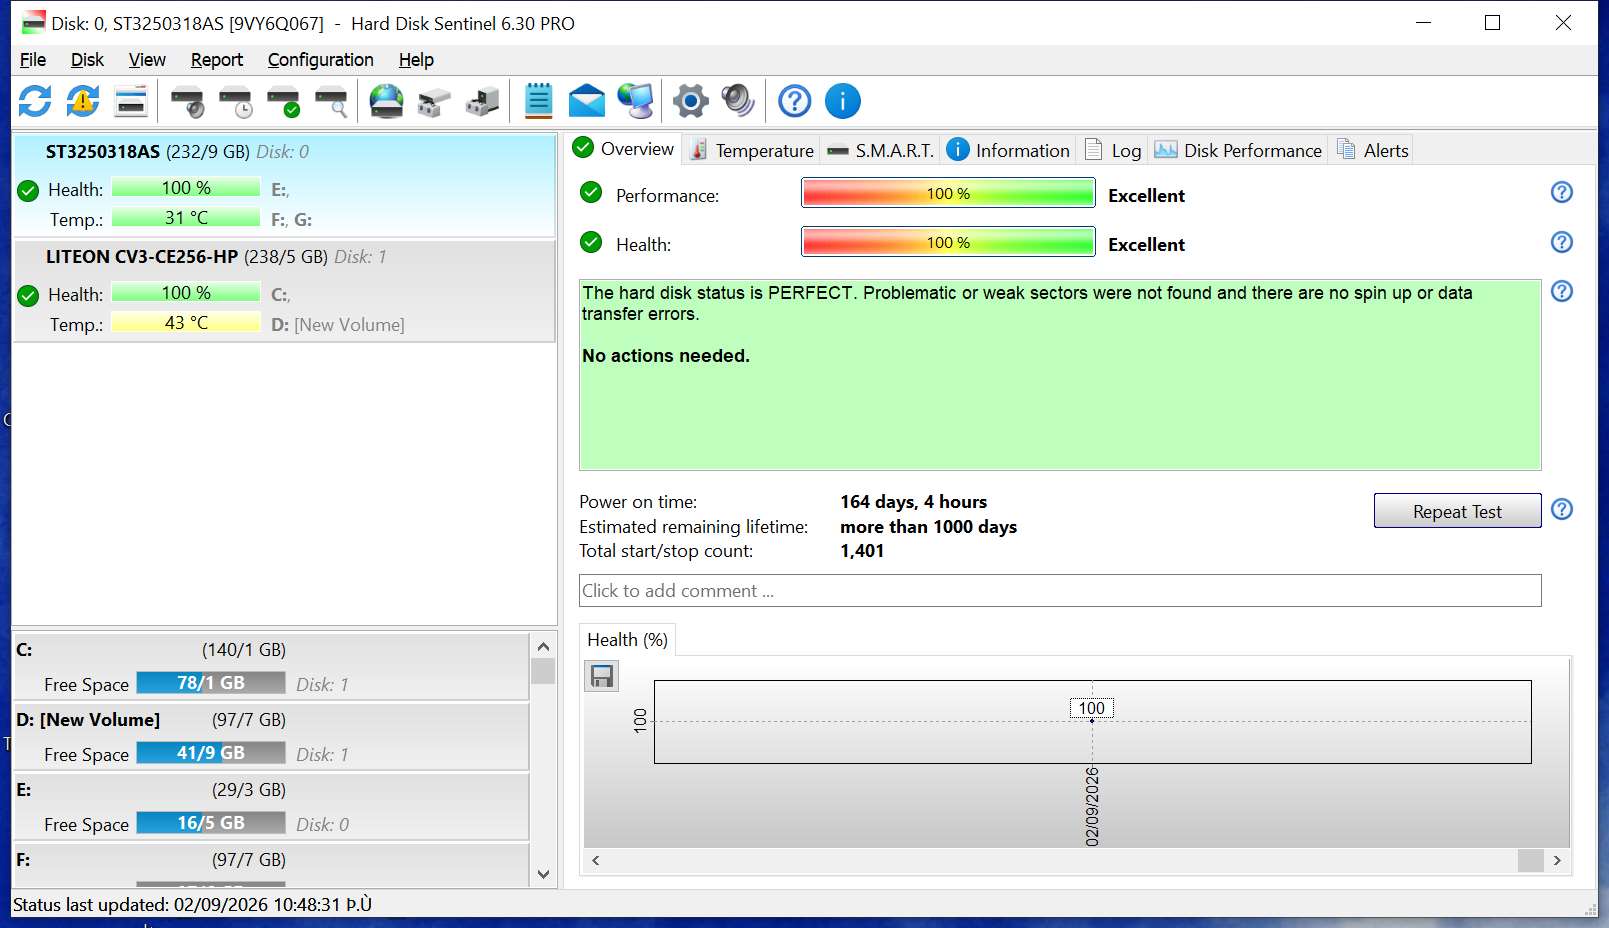Click the disk with green check icon
This screenshot has width=1609, height=928.
[x=283, y=101]
